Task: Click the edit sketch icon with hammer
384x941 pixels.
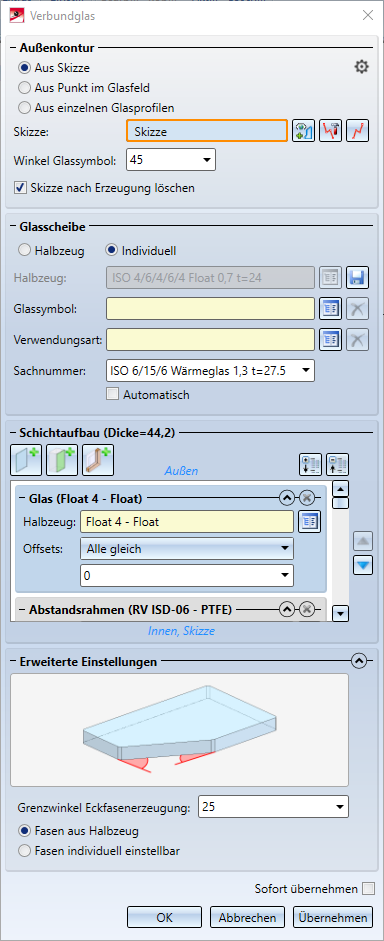Action: pyautogui.click(x=331, y=131)
